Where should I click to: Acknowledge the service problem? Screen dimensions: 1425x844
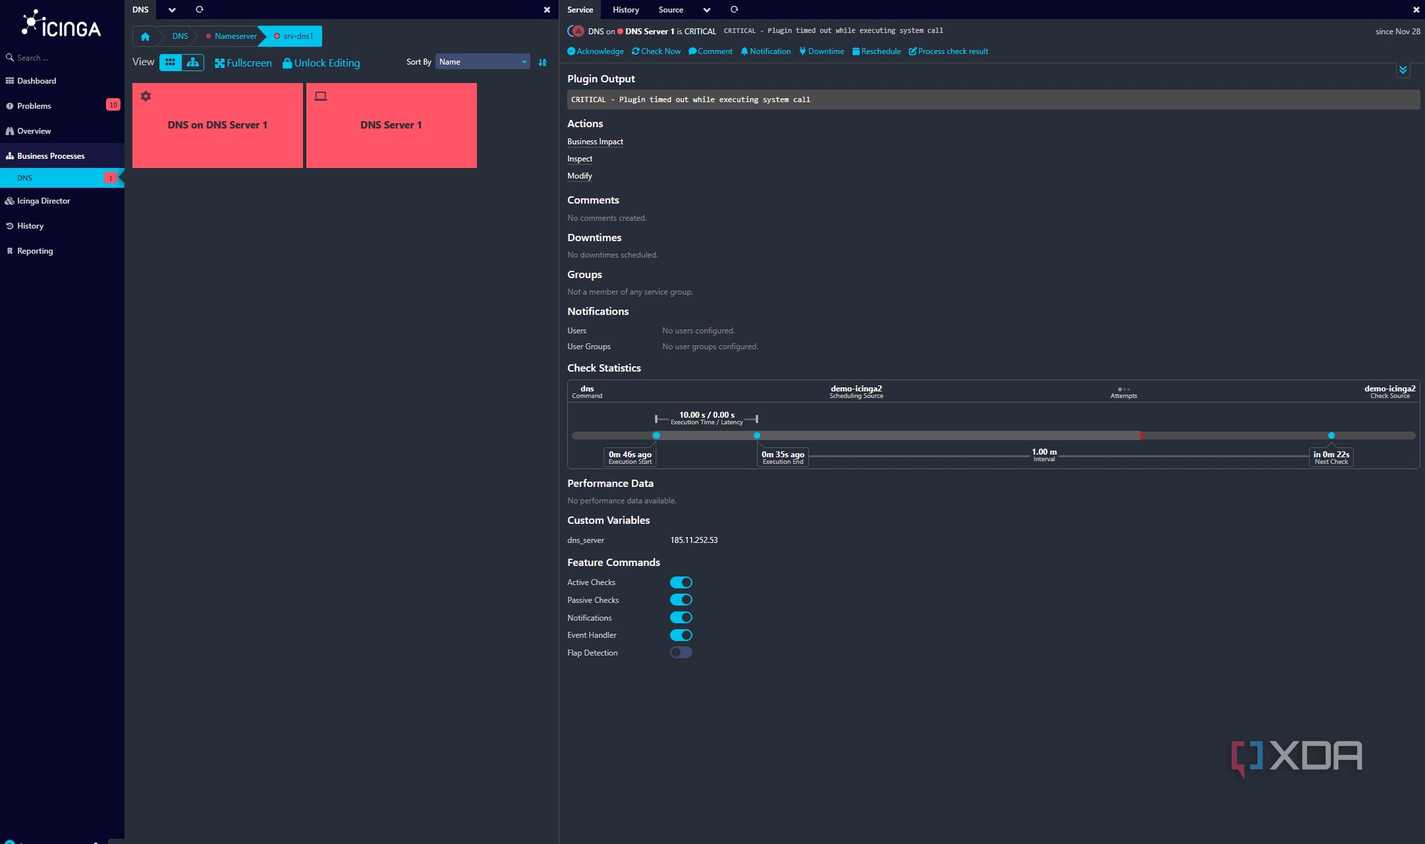(x=595, y=51)
